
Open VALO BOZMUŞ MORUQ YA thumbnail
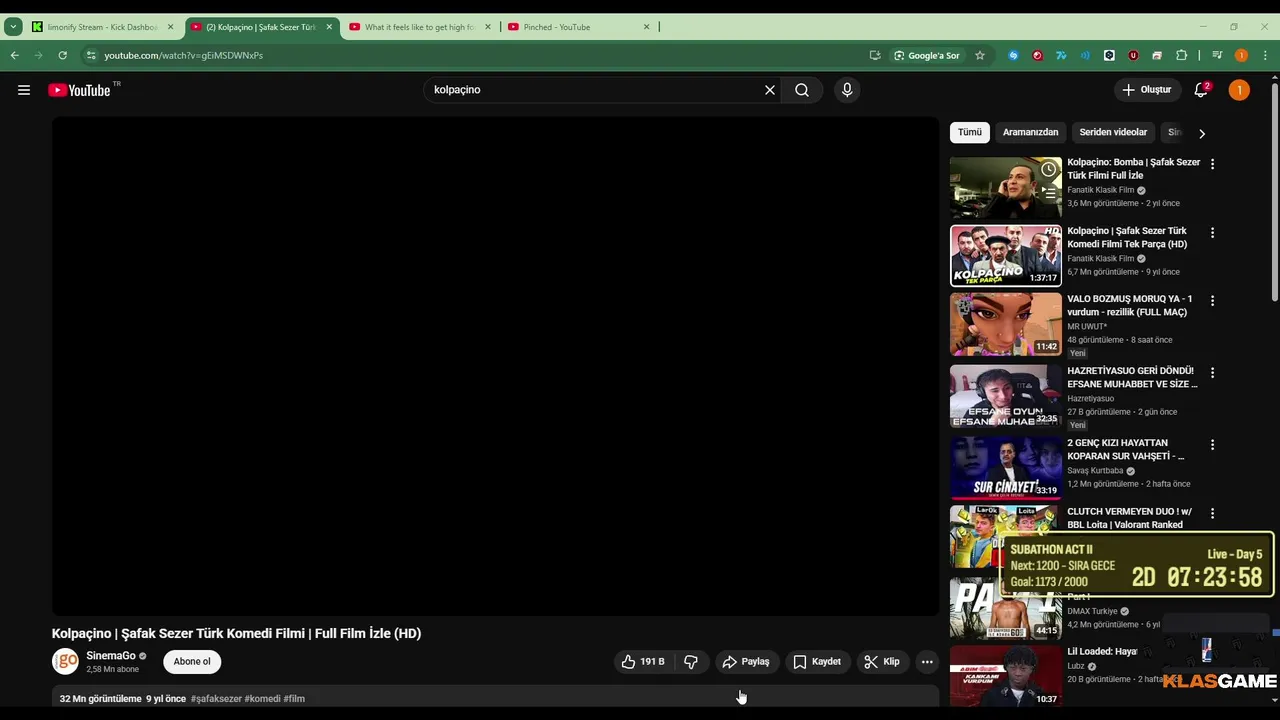(1005, 324)
